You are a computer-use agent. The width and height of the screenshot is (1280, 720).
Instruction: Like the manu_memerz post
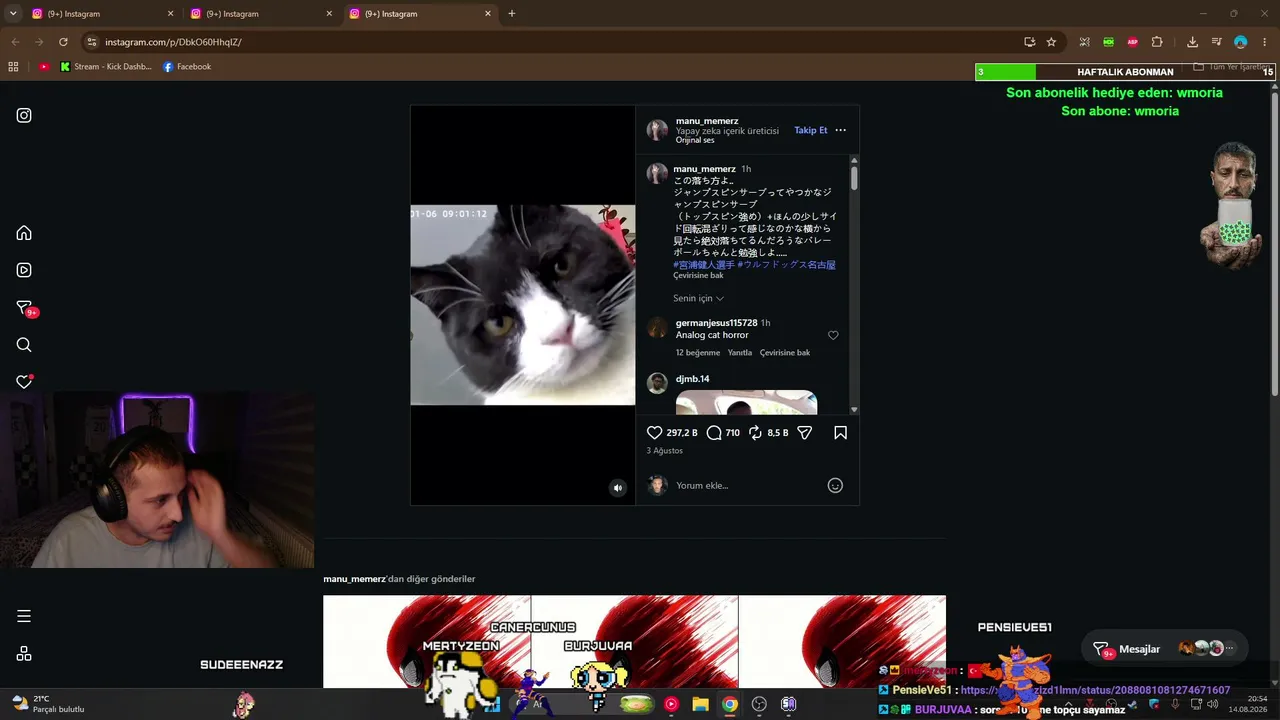(x=655, y=433)
